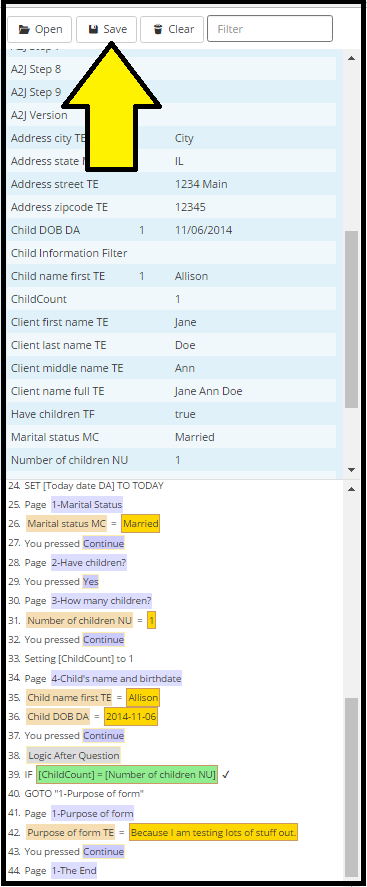
Task: Click the green ChildCount condition expression
Action: point(127,774)
